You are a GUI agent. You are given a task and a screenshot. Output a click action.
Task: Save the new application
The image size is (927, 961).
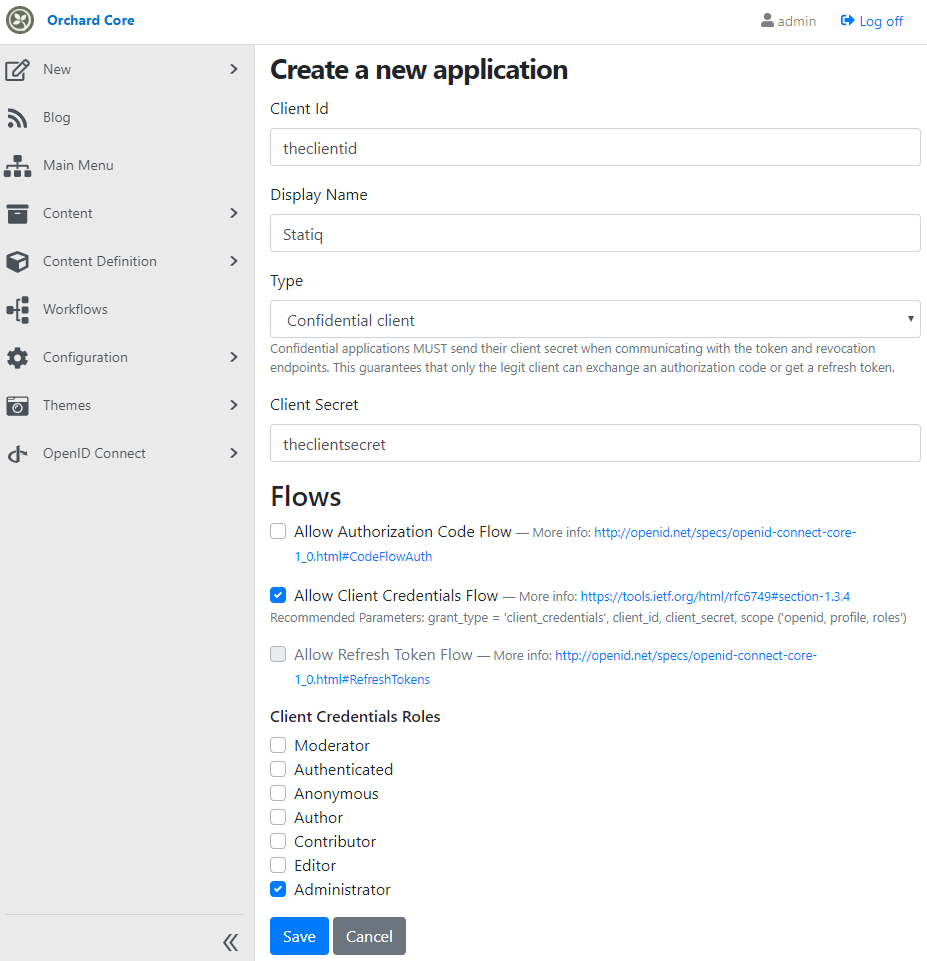point(299,936)
